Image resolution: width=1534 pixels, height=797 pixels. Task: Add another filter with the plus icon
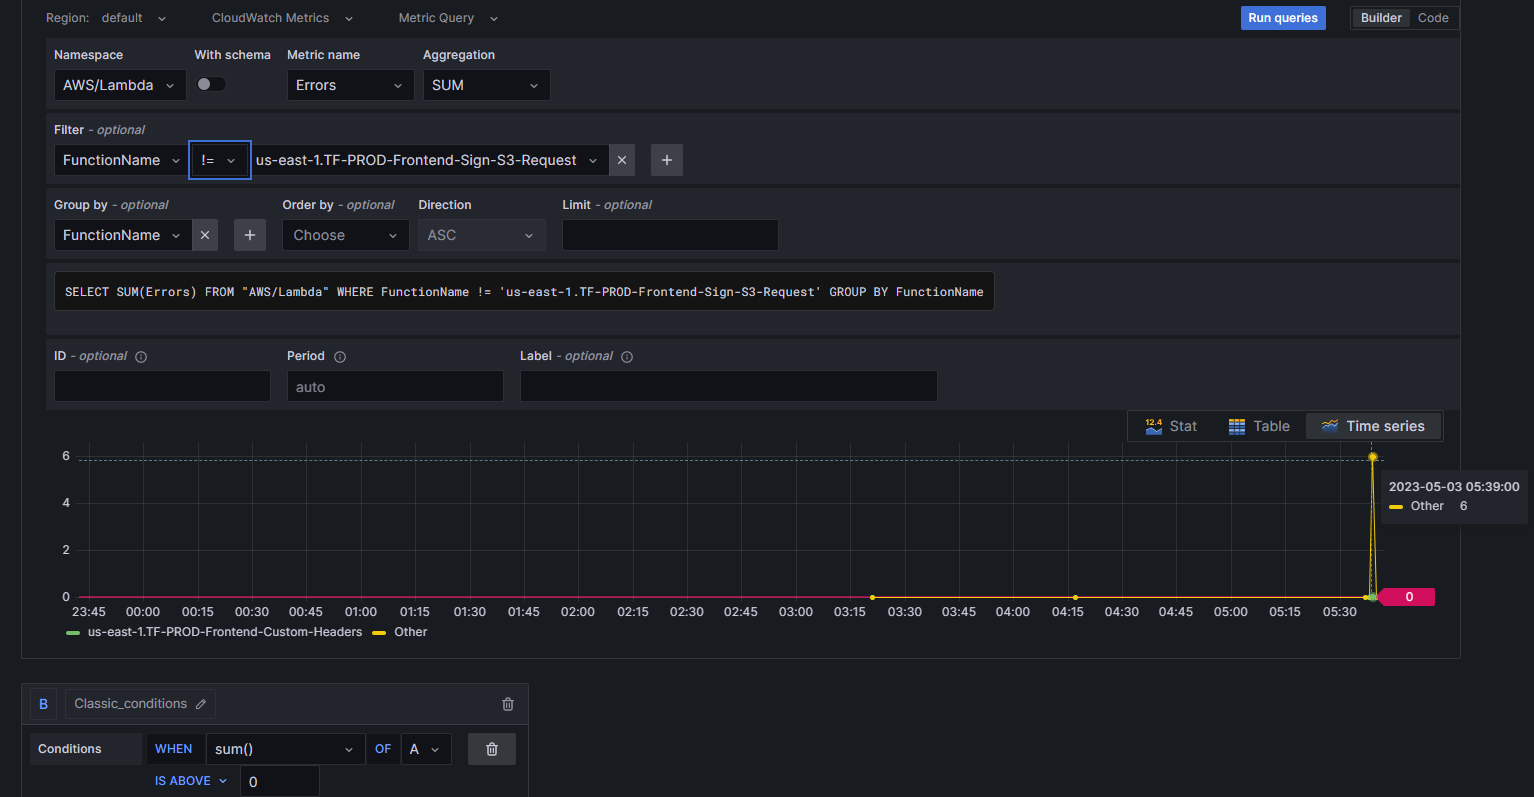(666, 160)
